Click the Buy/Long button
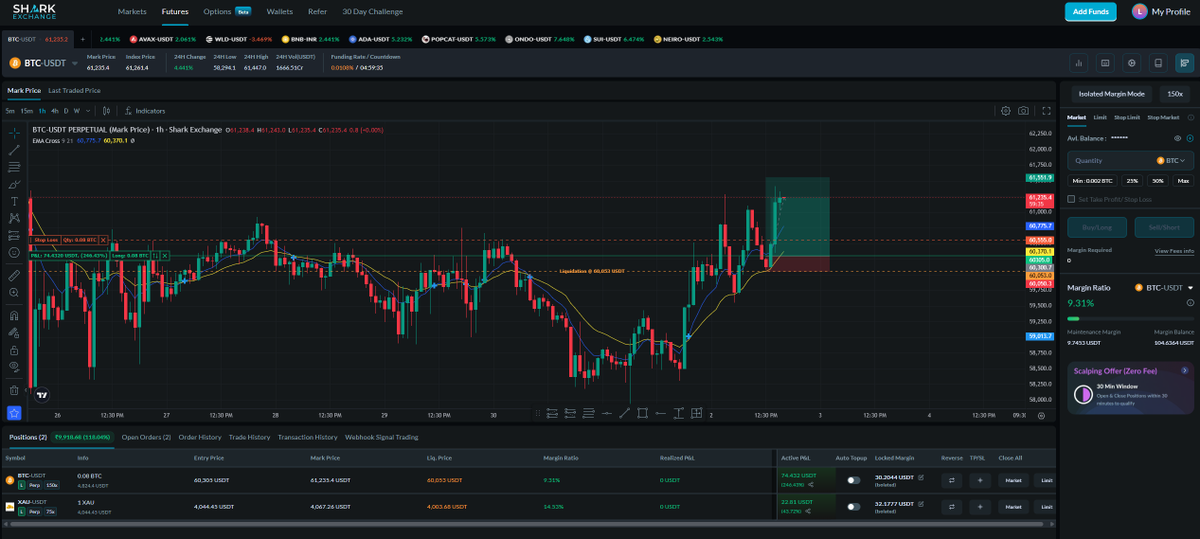 1097,227
